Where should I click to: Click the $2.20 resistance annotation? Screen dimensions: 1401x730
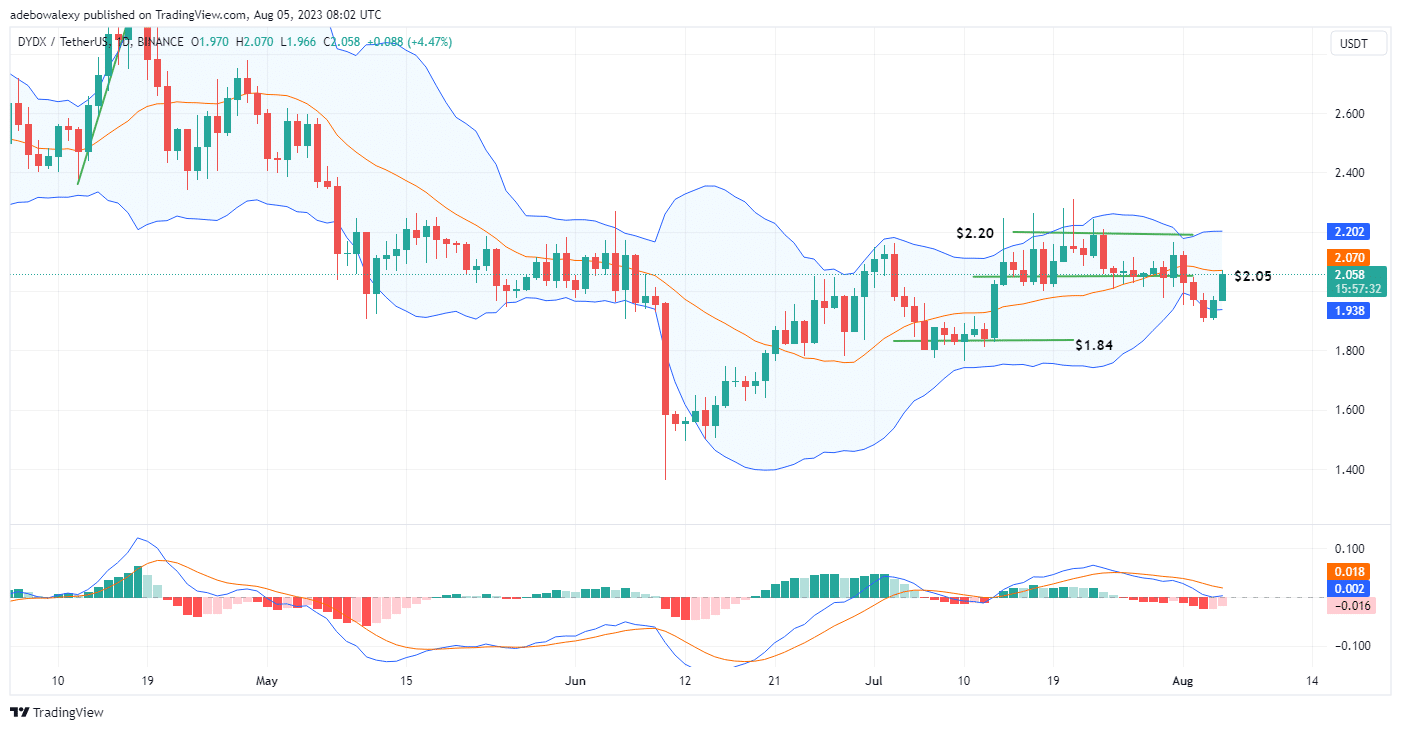pyautogui.click(x=975, y=232)
